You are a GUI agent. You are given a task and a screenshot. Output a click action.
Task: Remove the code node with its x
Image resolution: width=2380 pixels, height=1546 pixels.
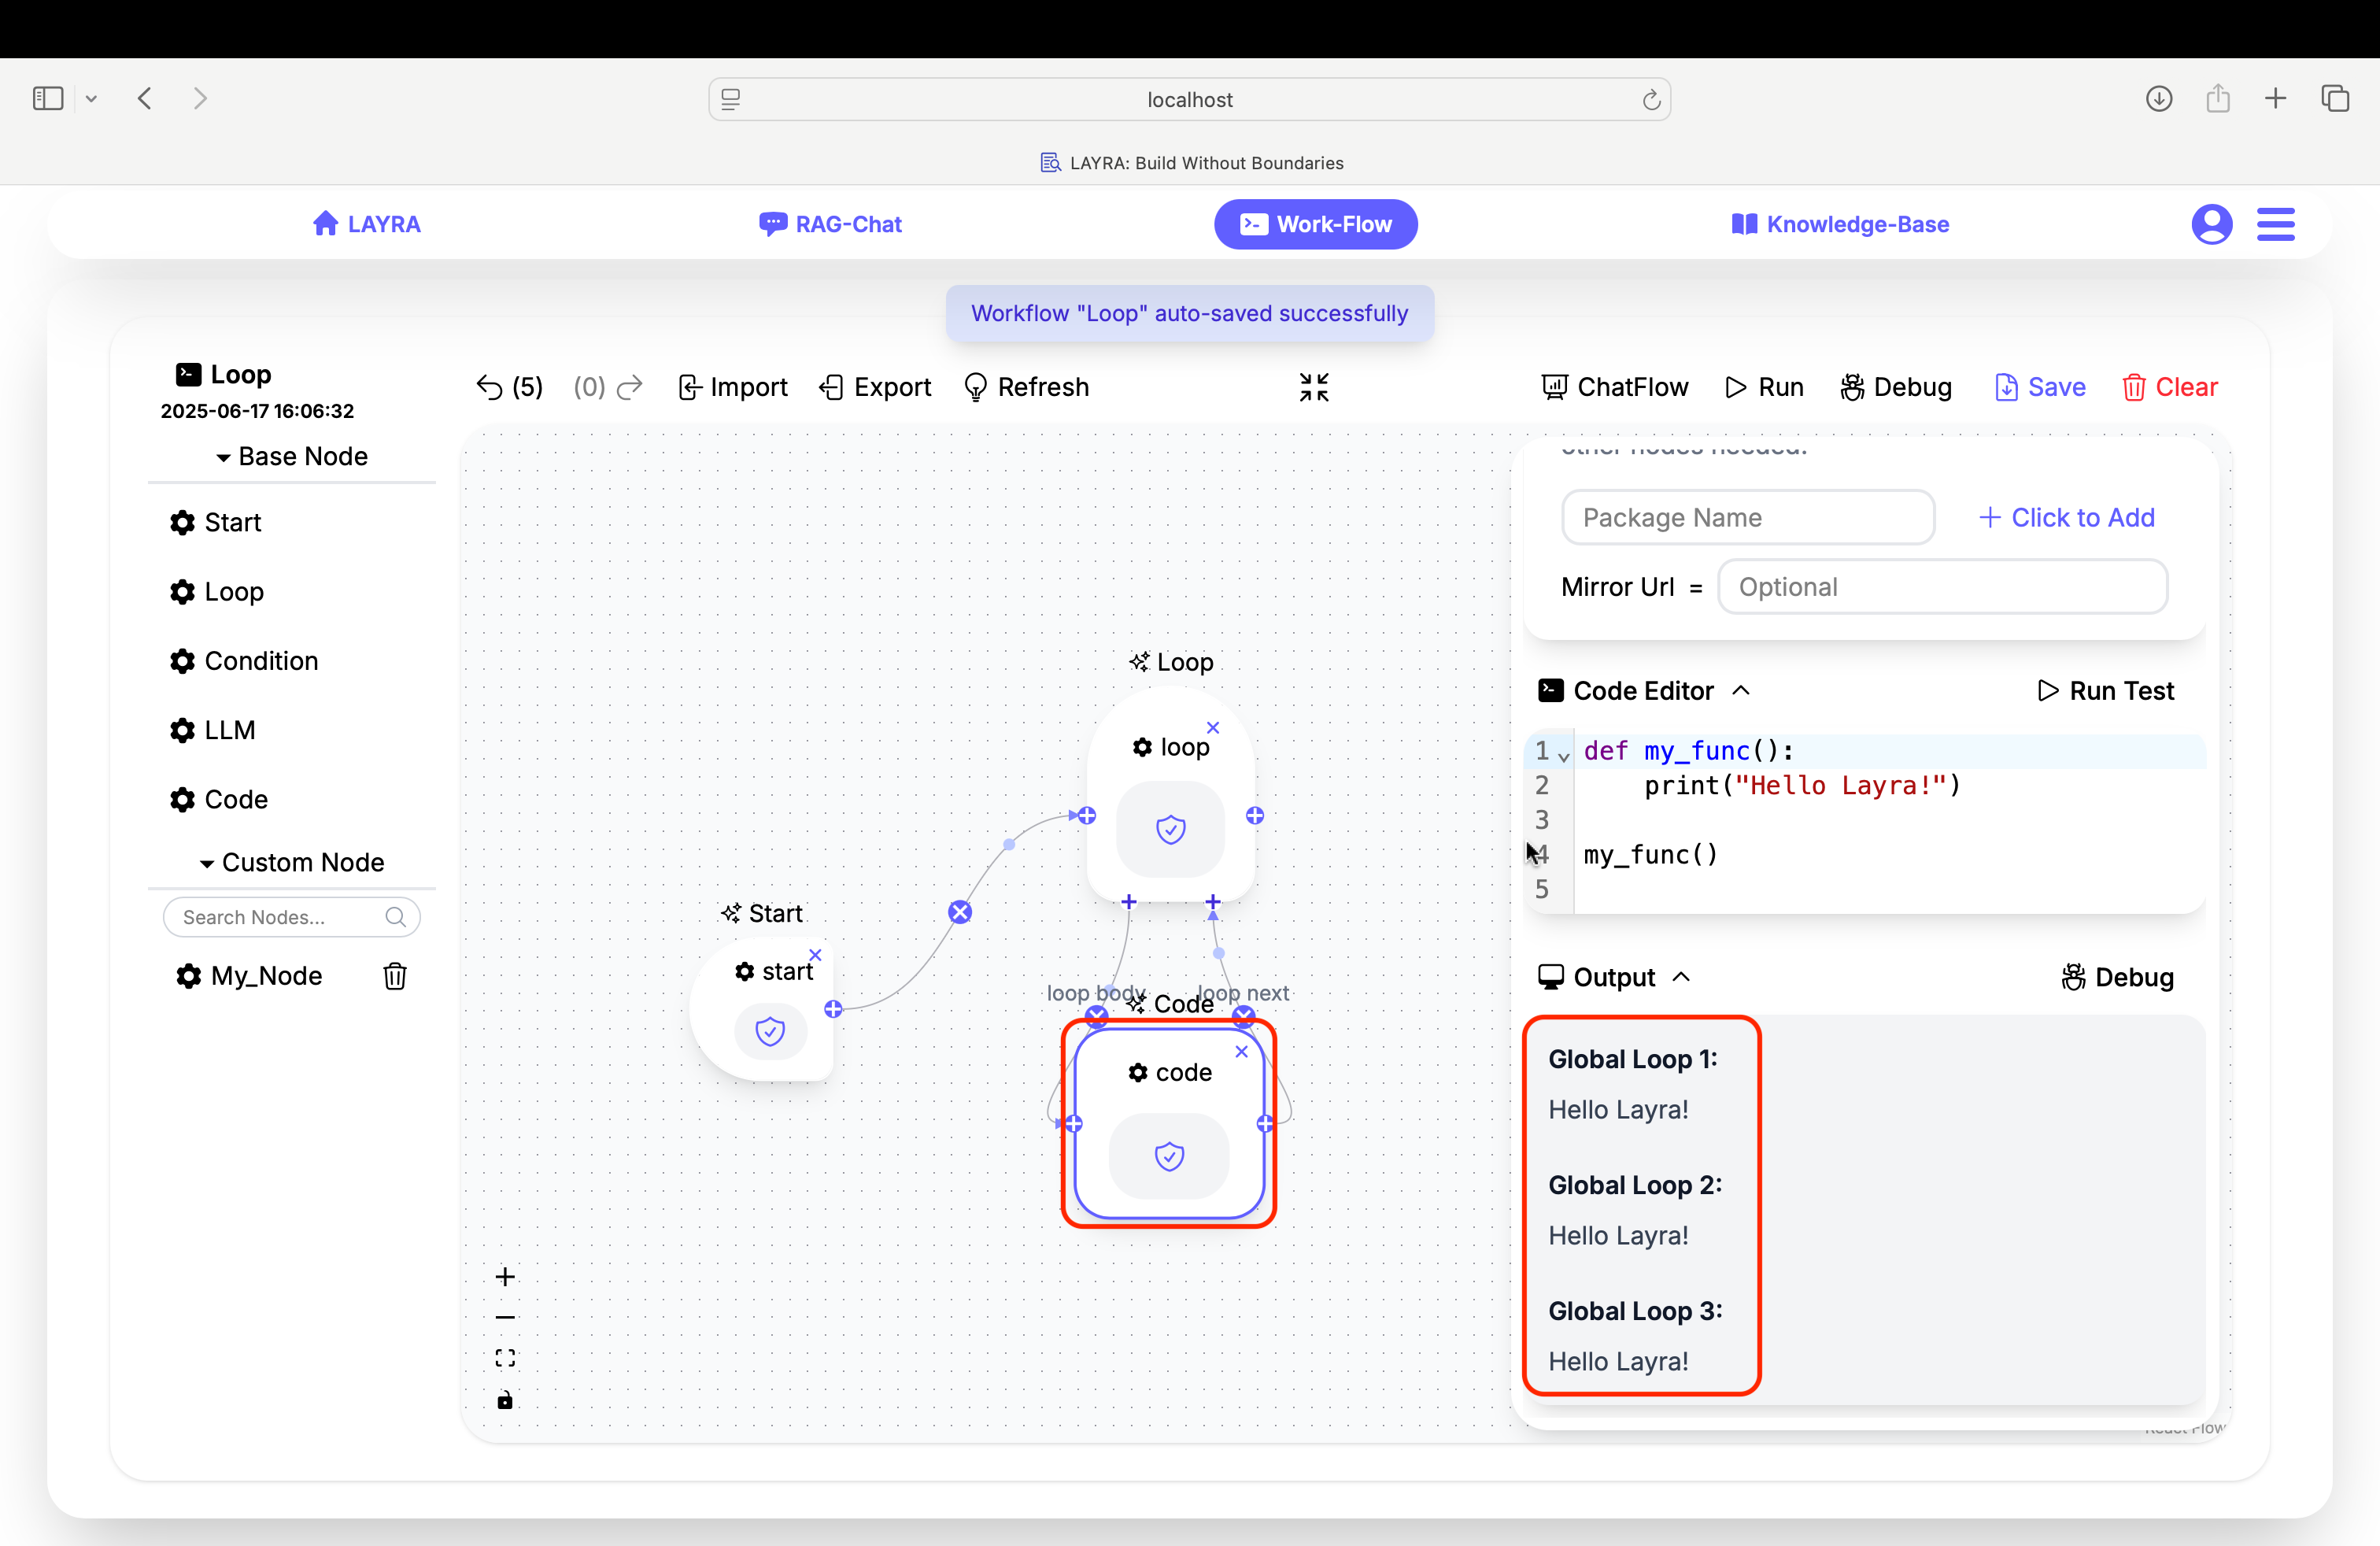[1241, 1051]
